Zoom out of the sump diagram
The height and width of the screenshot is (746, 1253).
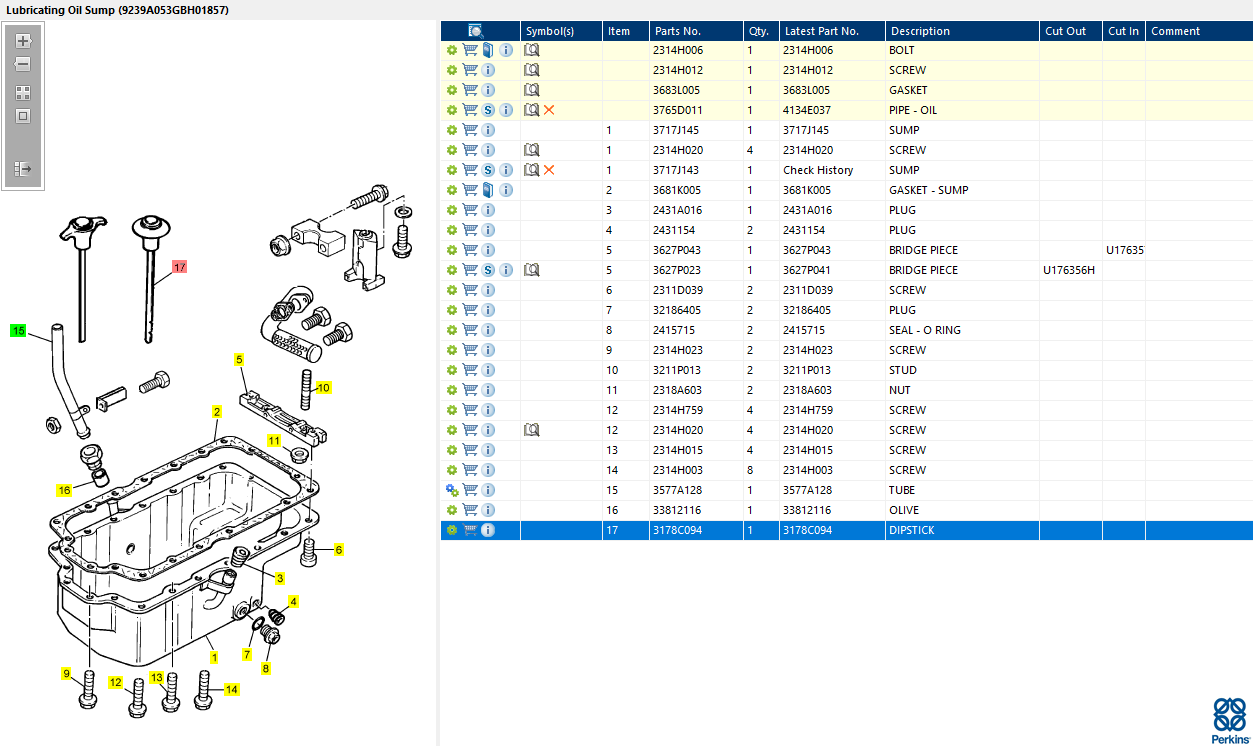click(x=23, y=64)
